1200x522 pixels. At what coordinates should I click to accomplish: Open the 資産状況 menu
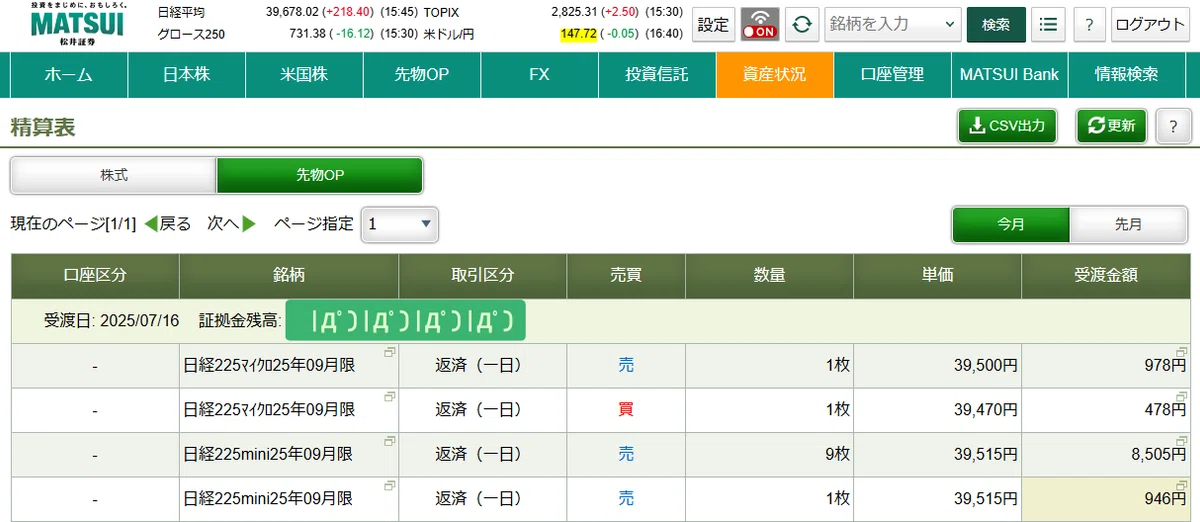775,74
